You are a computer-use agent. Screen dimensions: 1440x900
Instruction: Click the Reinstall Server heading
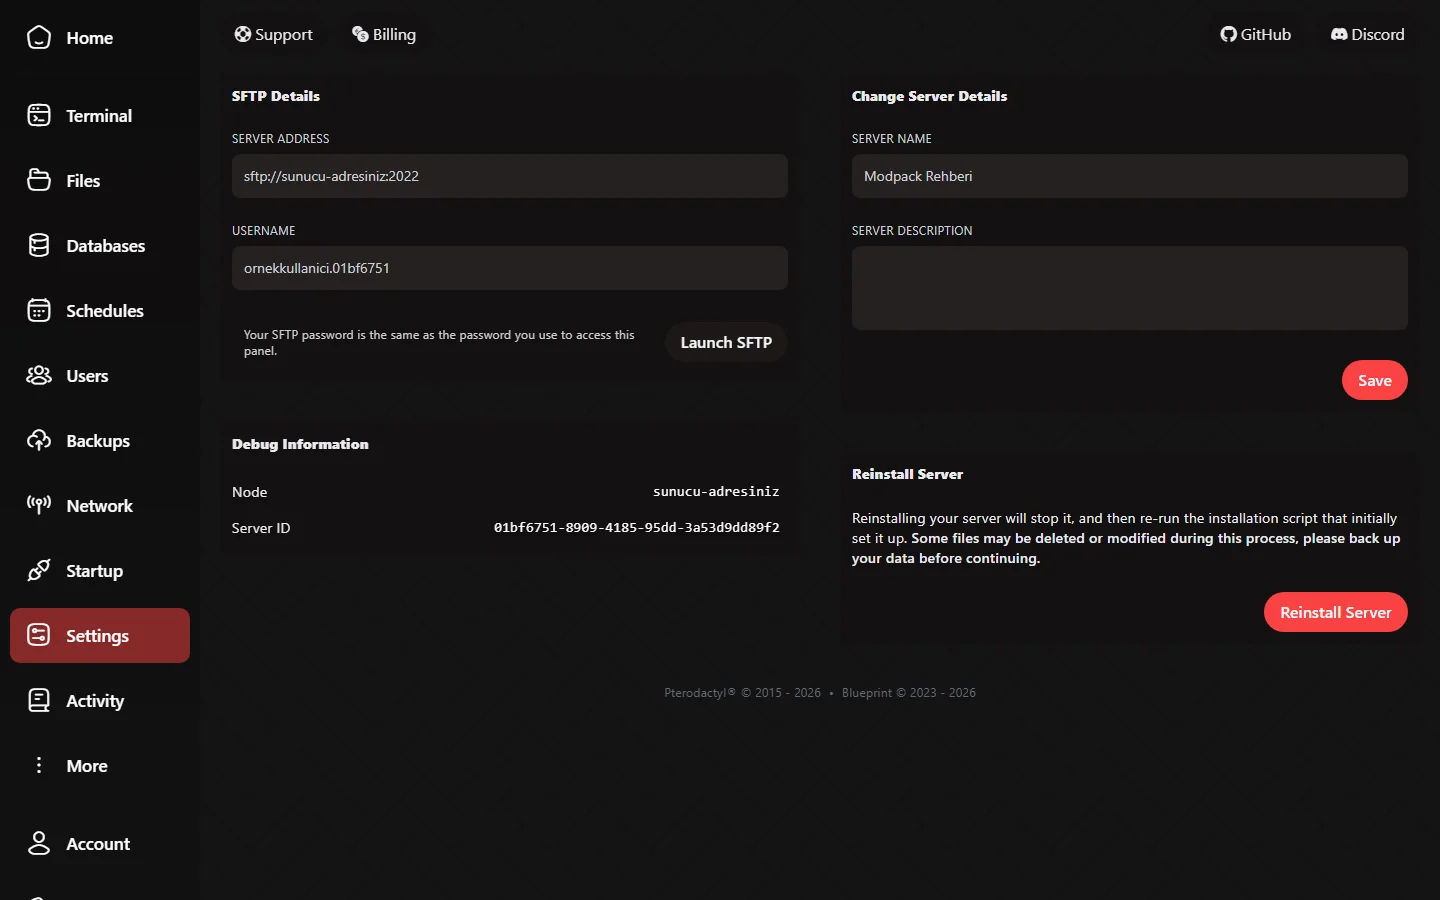907,474
